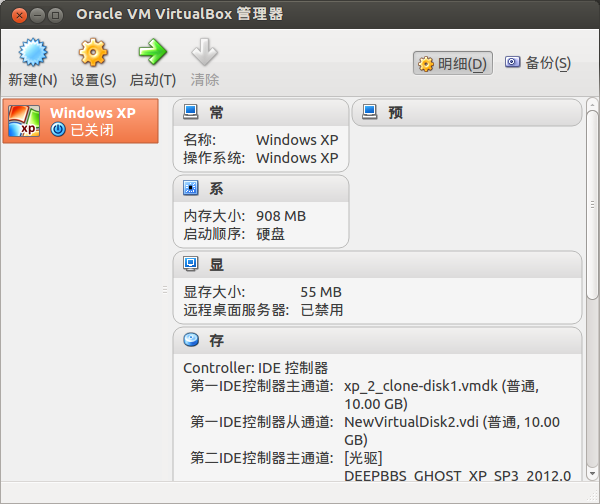Click the scrollbar up arrow
Image resolution: width=600 pixels, height=504 pixels.
tap(592, 104)
